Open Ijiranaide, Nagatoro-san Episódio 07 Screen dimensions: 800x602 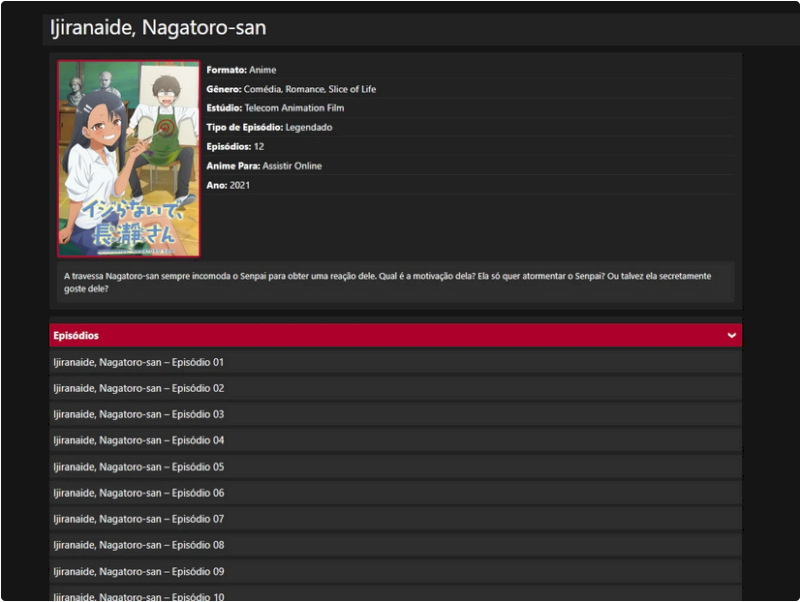point(139,519)
